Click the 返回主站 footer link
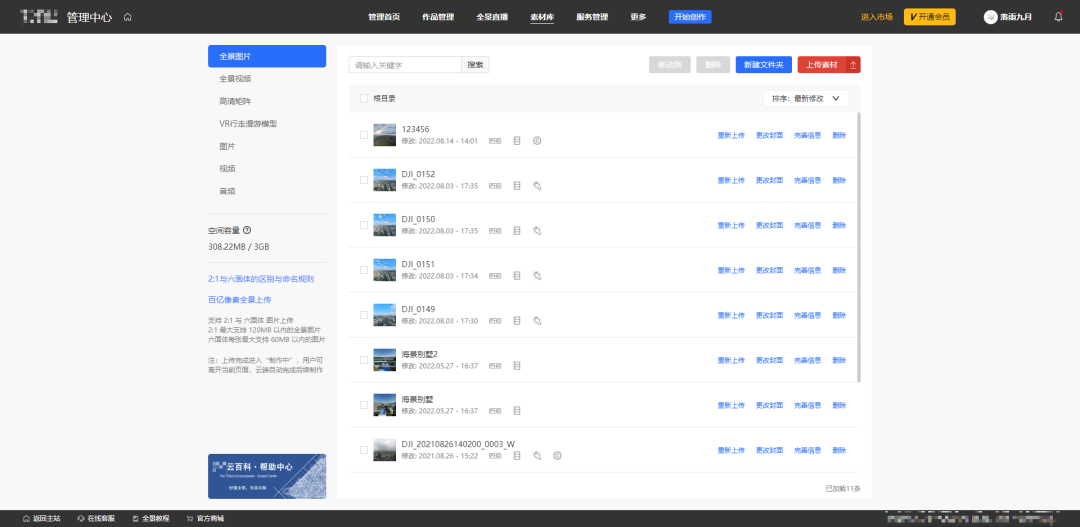The image size is (1080, 527). pyautogui.click(x=41, y=519)
